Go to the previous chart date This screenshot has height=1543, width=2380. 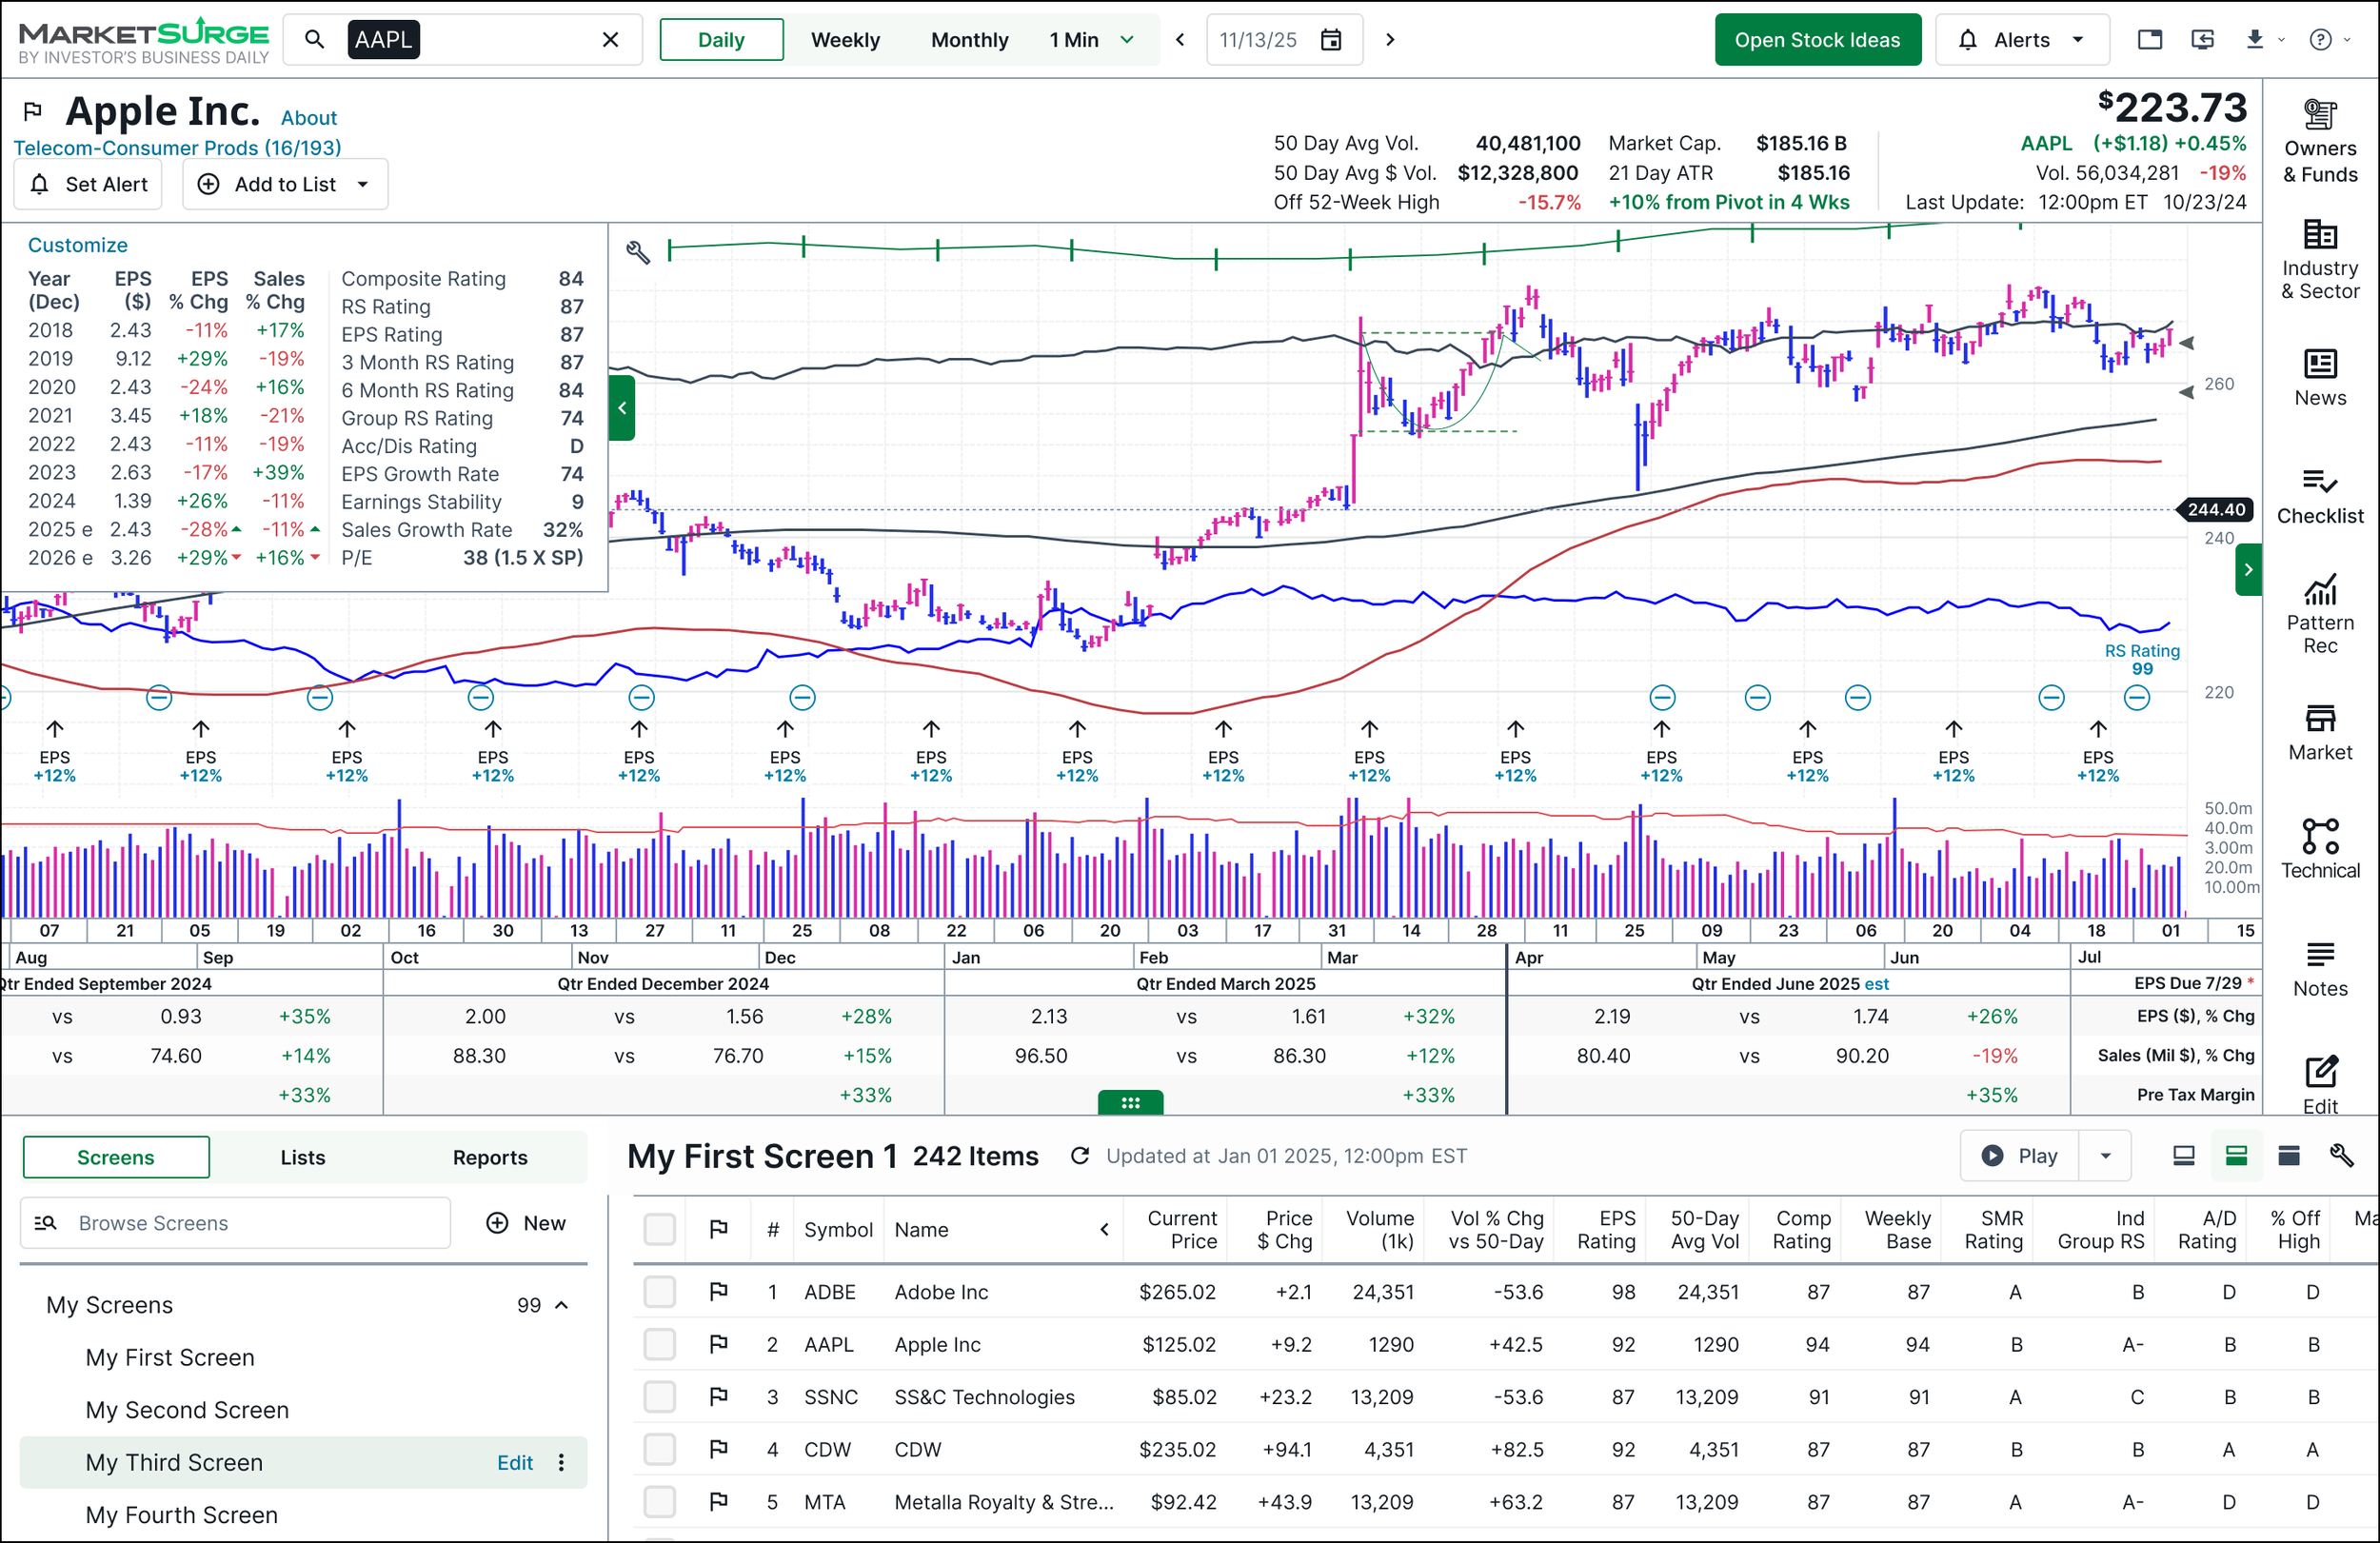(x=1180, y=39)
